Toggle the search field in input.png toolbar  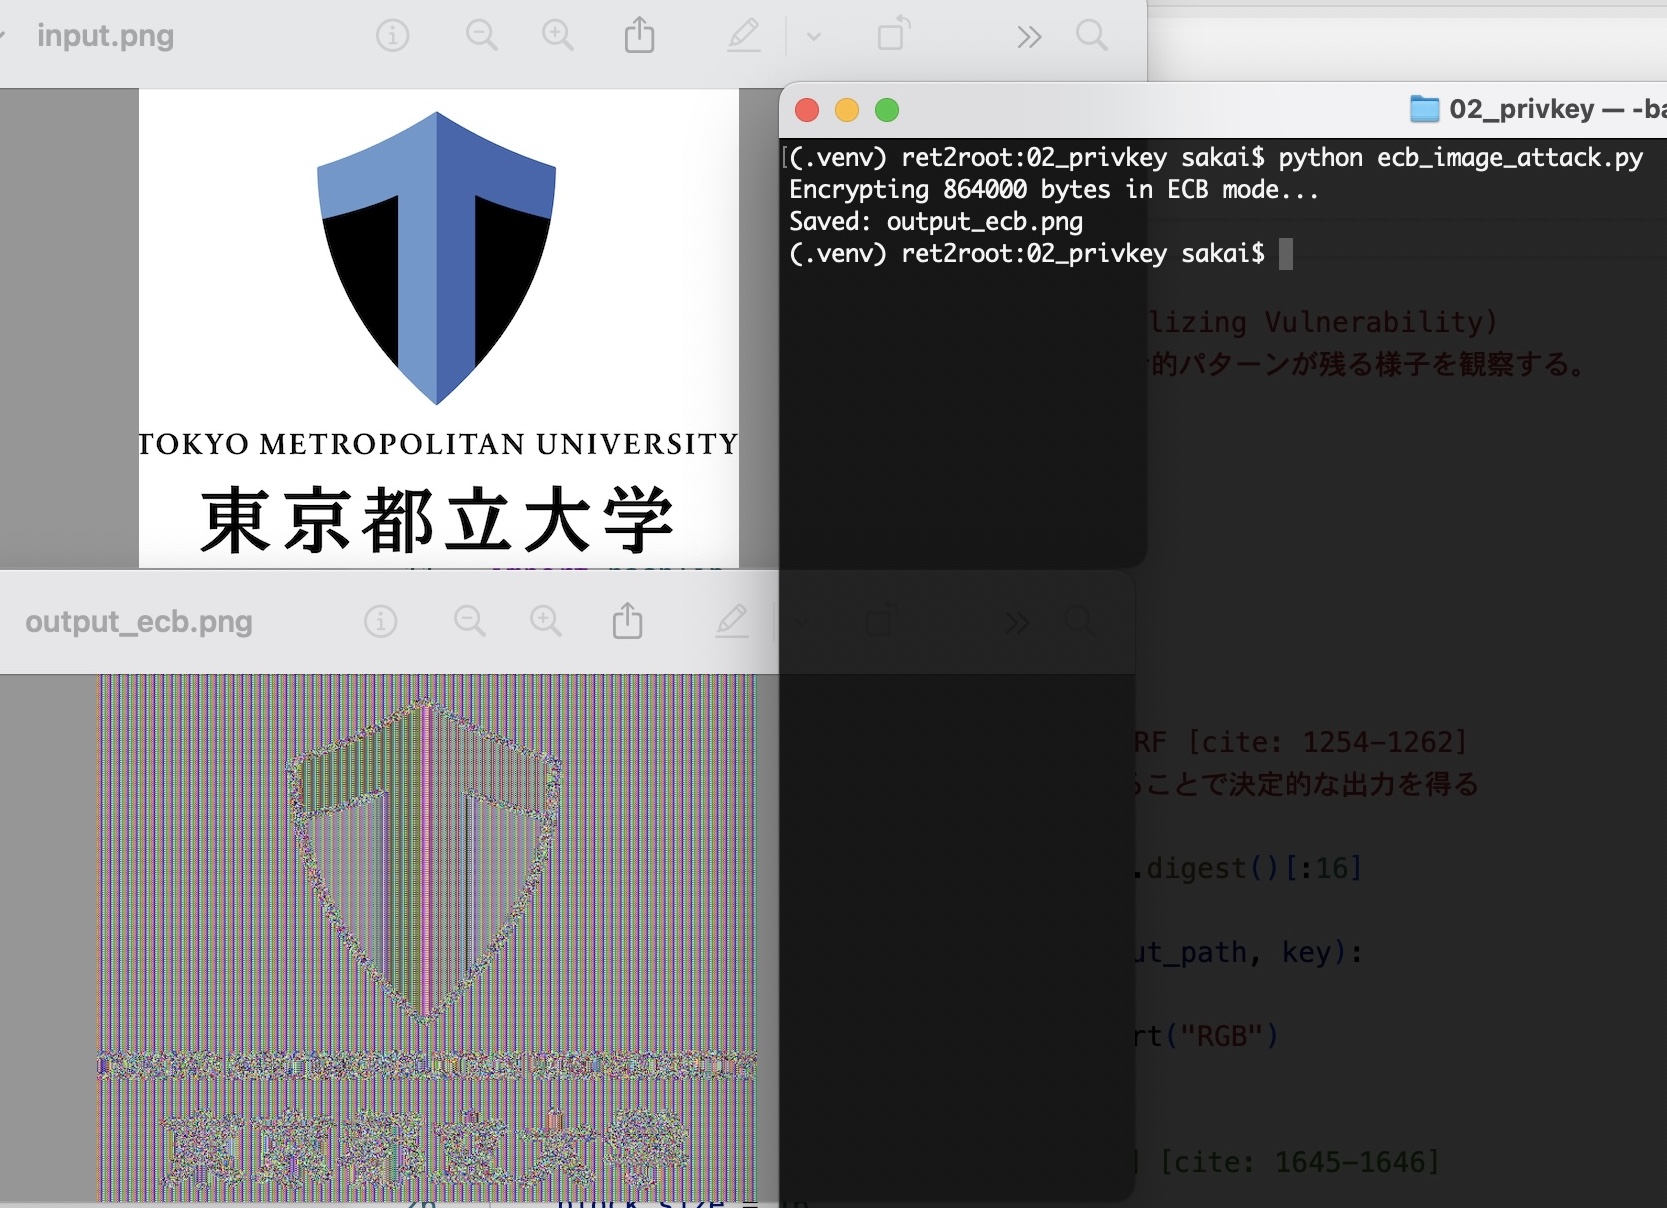1091,35
